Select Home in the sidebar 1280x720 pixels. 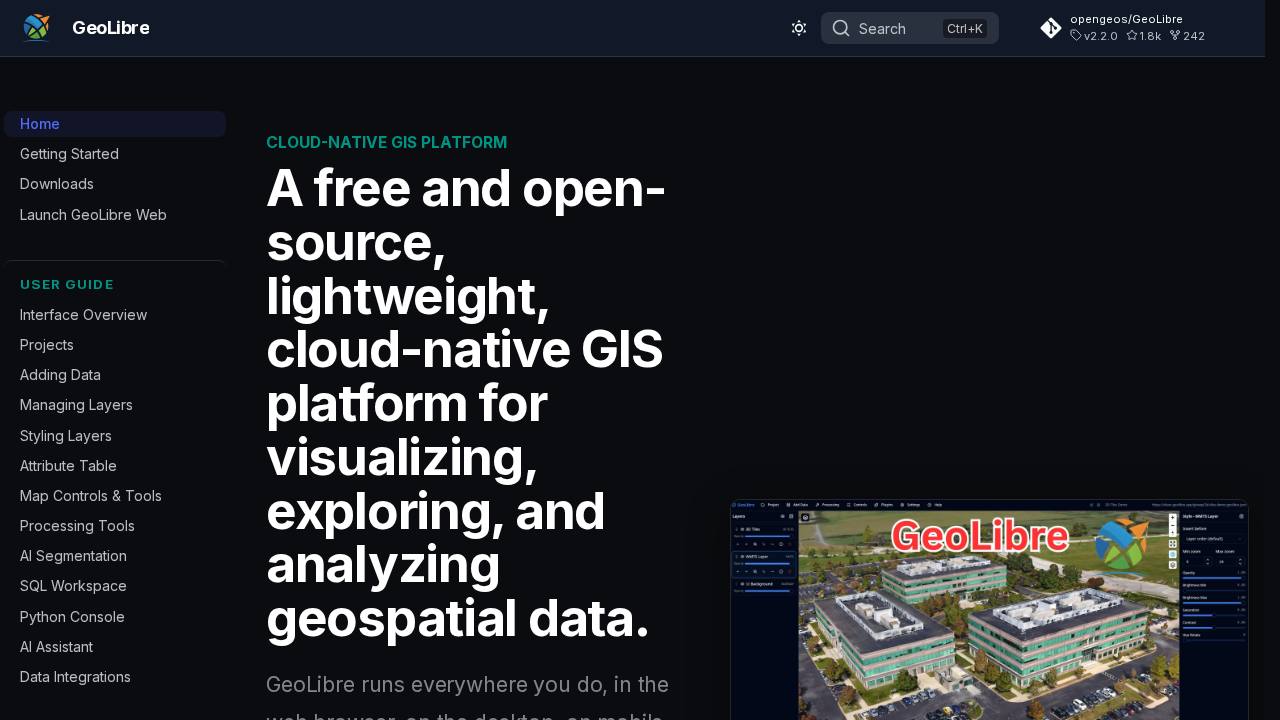(x=115, y=124)
